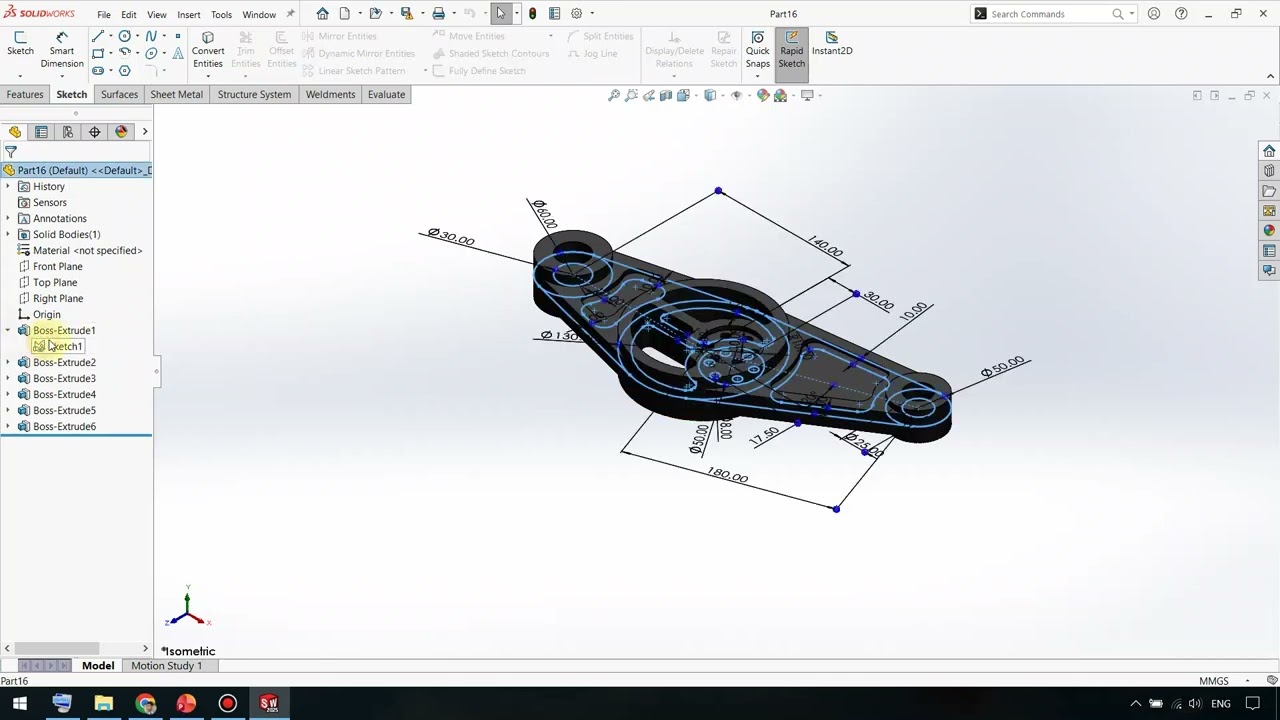This screenshot has height=720, width=1280.
Task: Open the DisplayManager tab
Action: point(121,132)
